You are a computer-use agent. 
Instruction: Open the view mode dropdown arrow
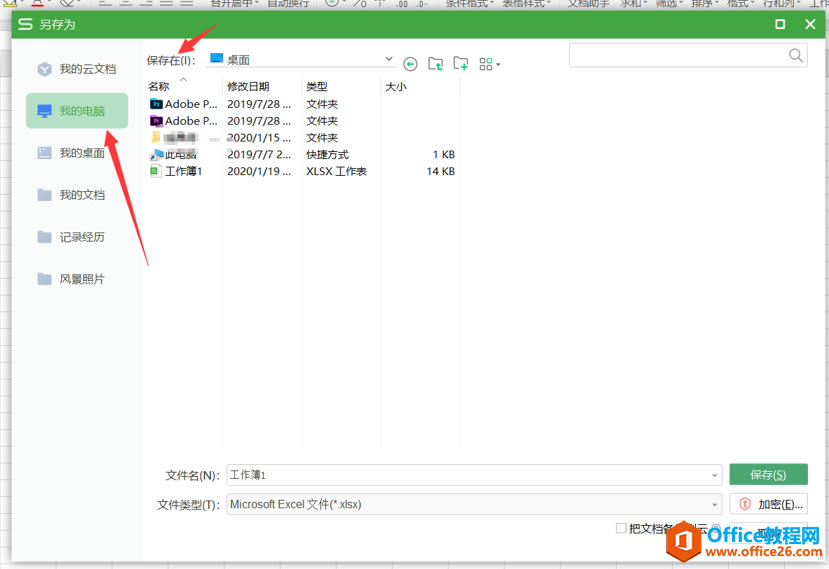point(498,65)
